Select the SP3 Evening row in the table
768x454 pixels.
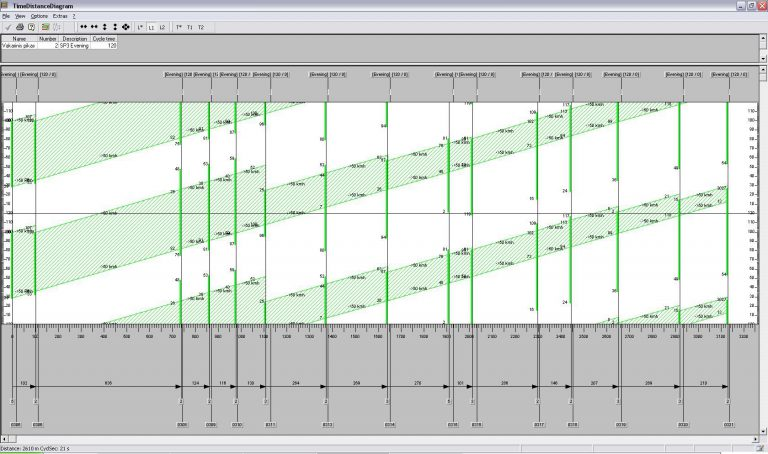tap(76, 46)
